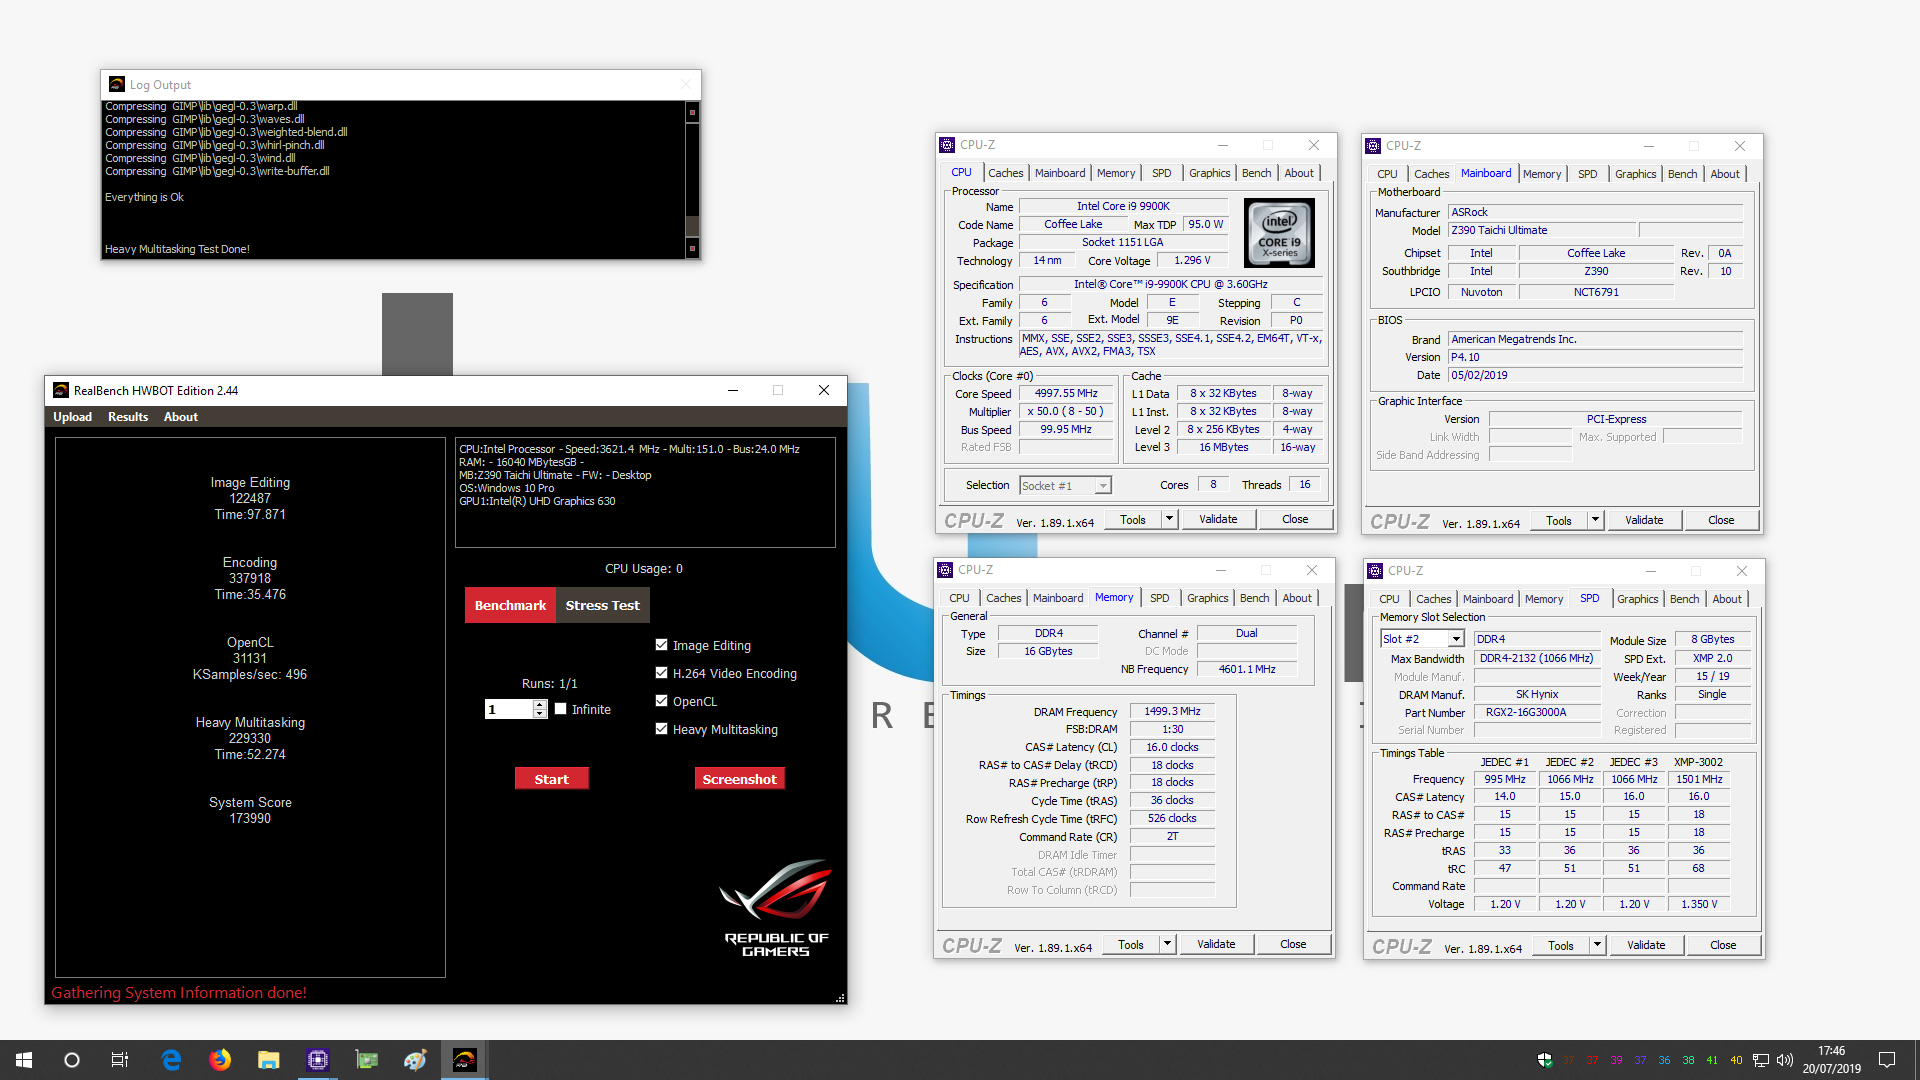Click the CPU-Z icon in the SPD window title bar
Viewport: 1920px width, 1080px height.
pos(1375,571)
